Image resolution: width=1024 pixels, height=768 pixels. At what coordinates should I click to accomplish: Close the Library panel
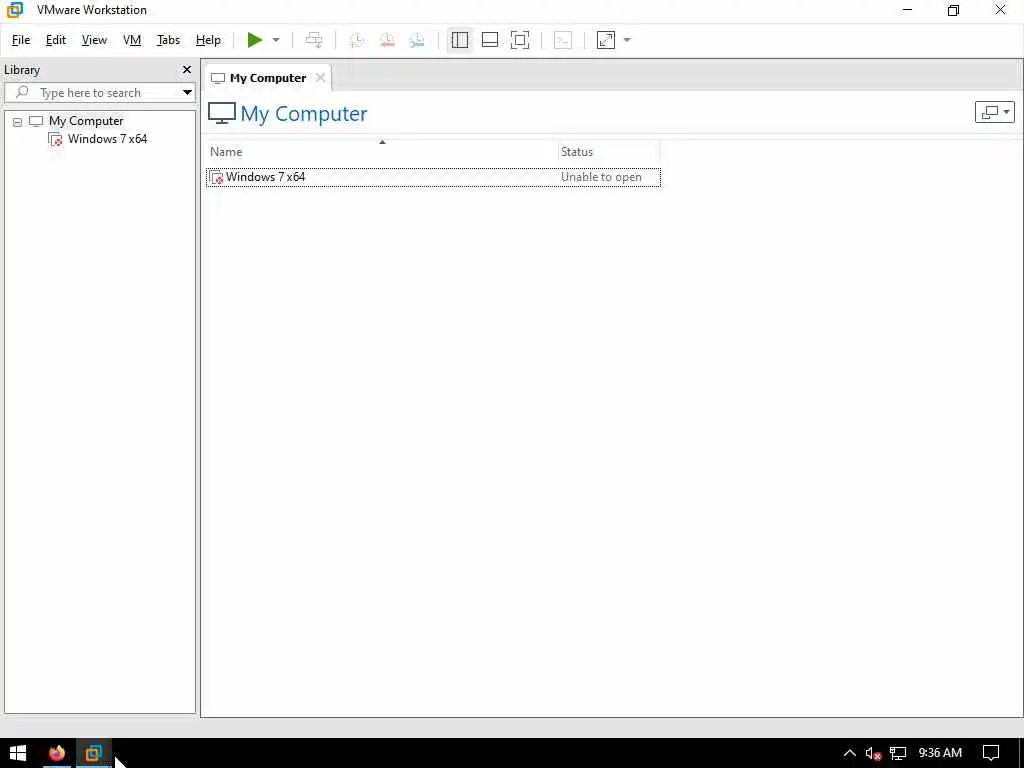pyautogui.click(x=187, y=70)
